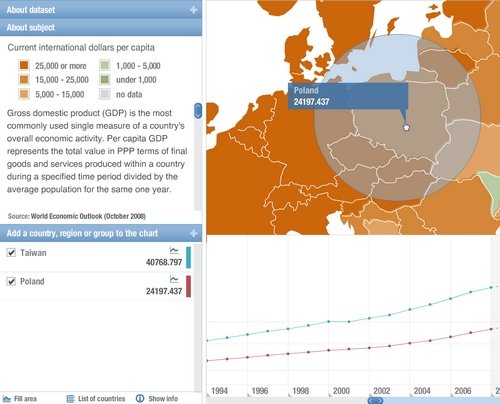
Task: Click plus icon on About dataset header
Action: pos(193,10)
